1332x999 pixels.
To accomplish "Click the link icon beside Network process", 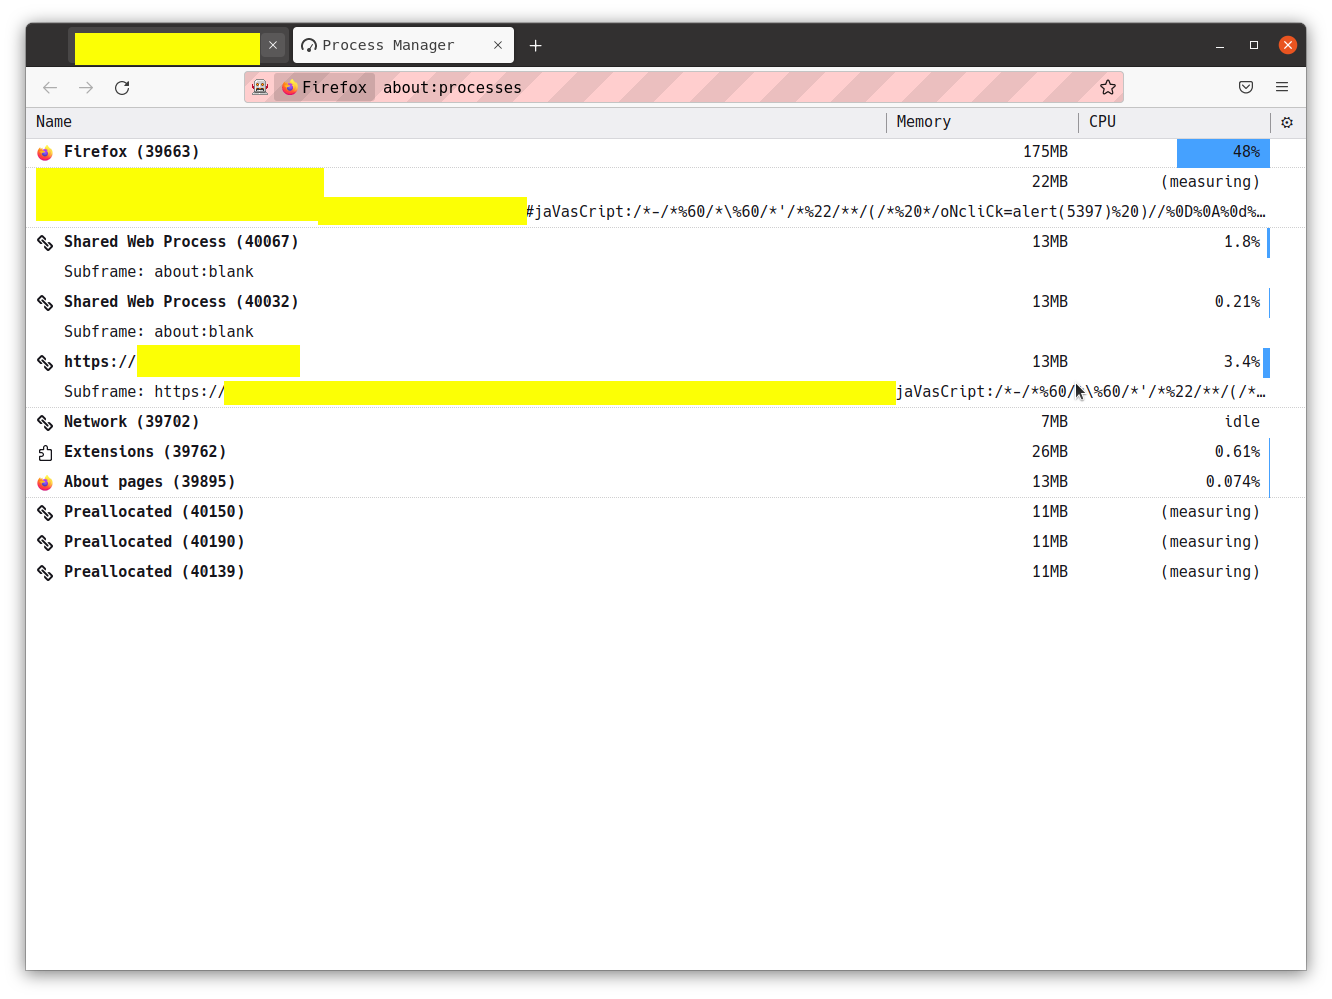I will (x=44, y=422).
